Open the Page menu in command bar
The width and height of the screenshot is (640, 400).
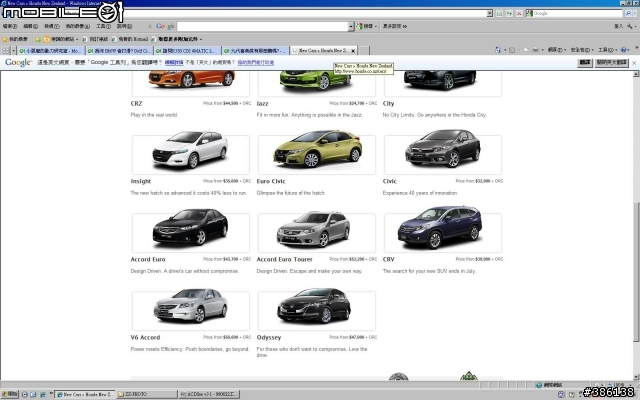pos(556,50)
